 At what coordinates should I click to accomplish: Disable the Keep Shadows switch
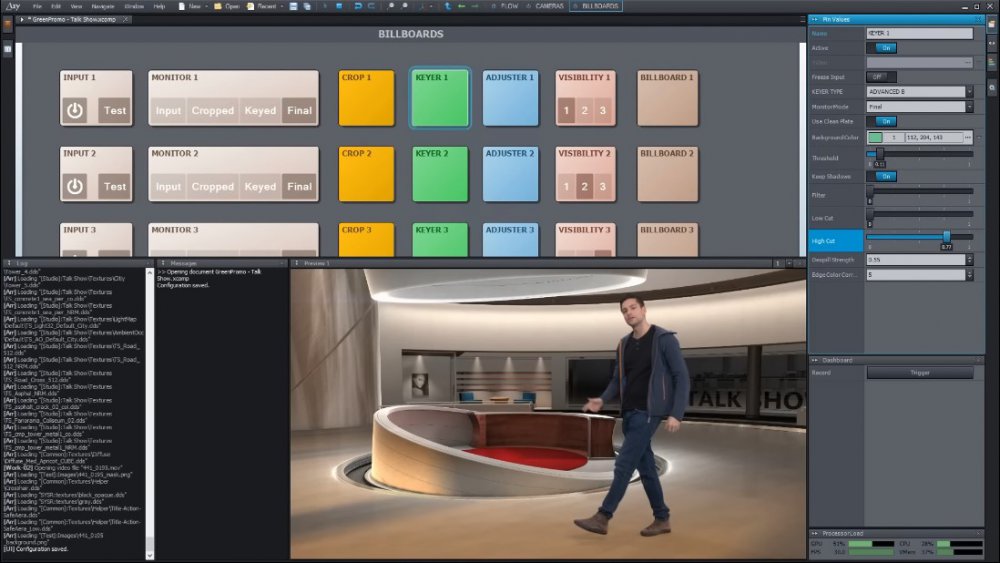pos(880,177)
